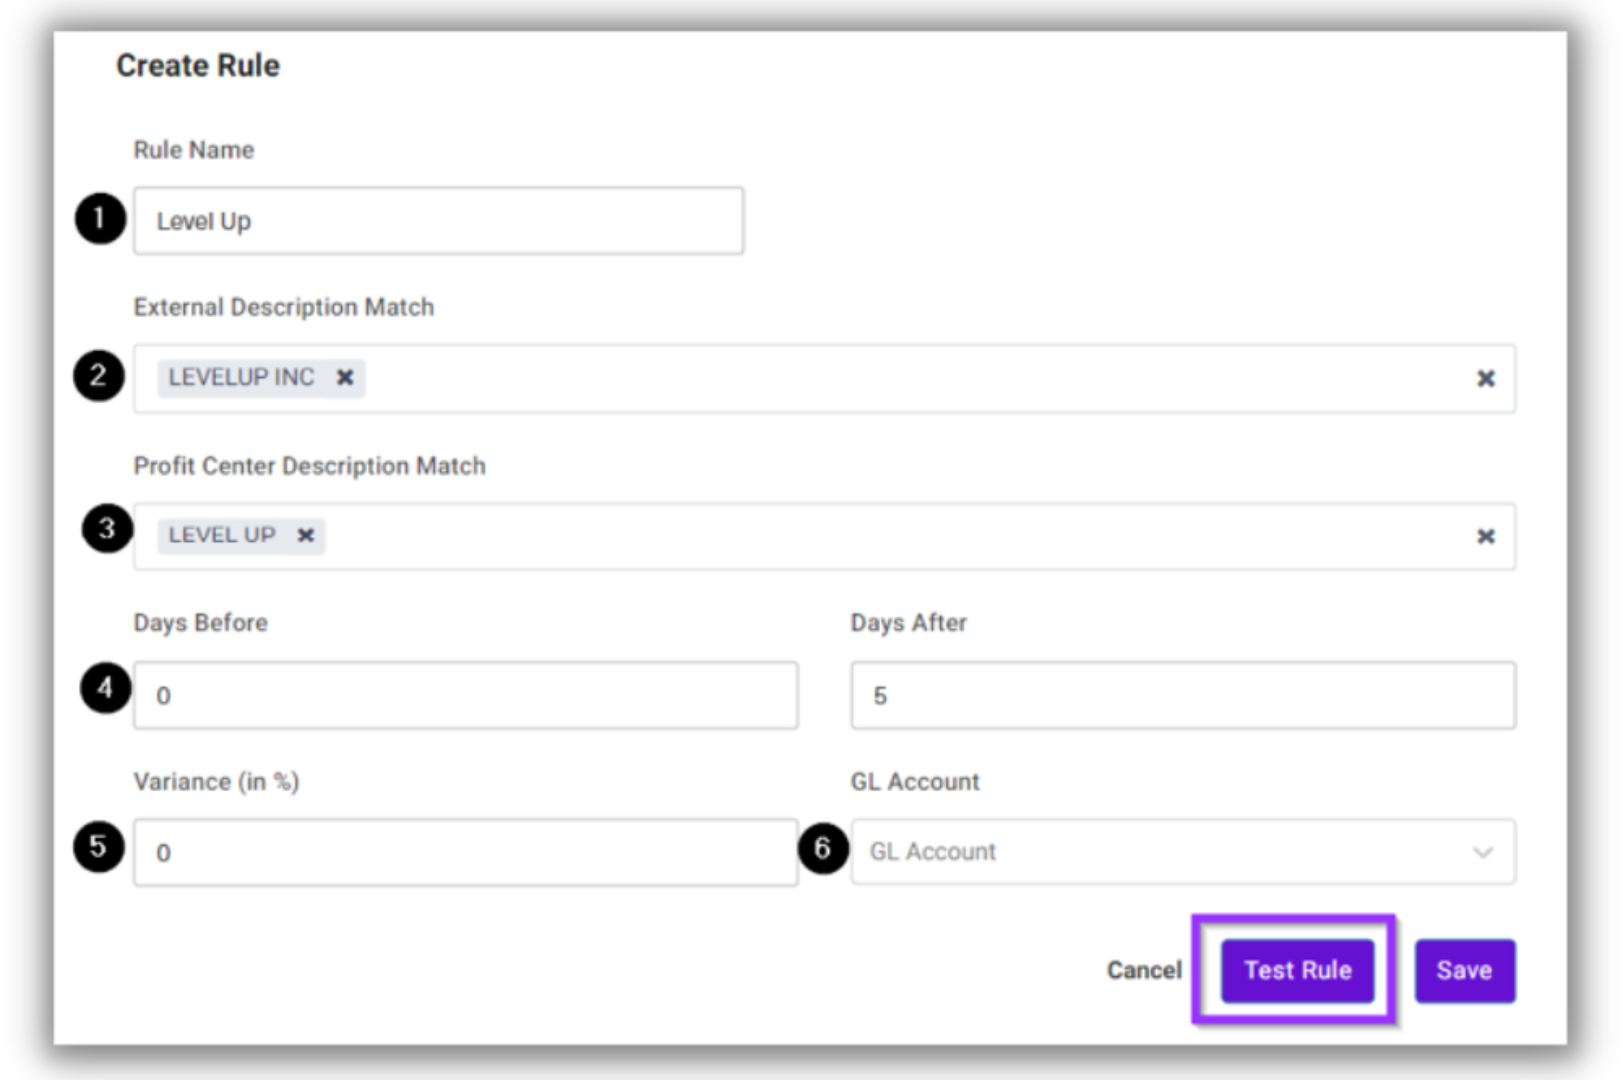Click the step 1 number badge
This screenshot has width=1623, height=1080.
pyautogui.click(x=100, y=219)
